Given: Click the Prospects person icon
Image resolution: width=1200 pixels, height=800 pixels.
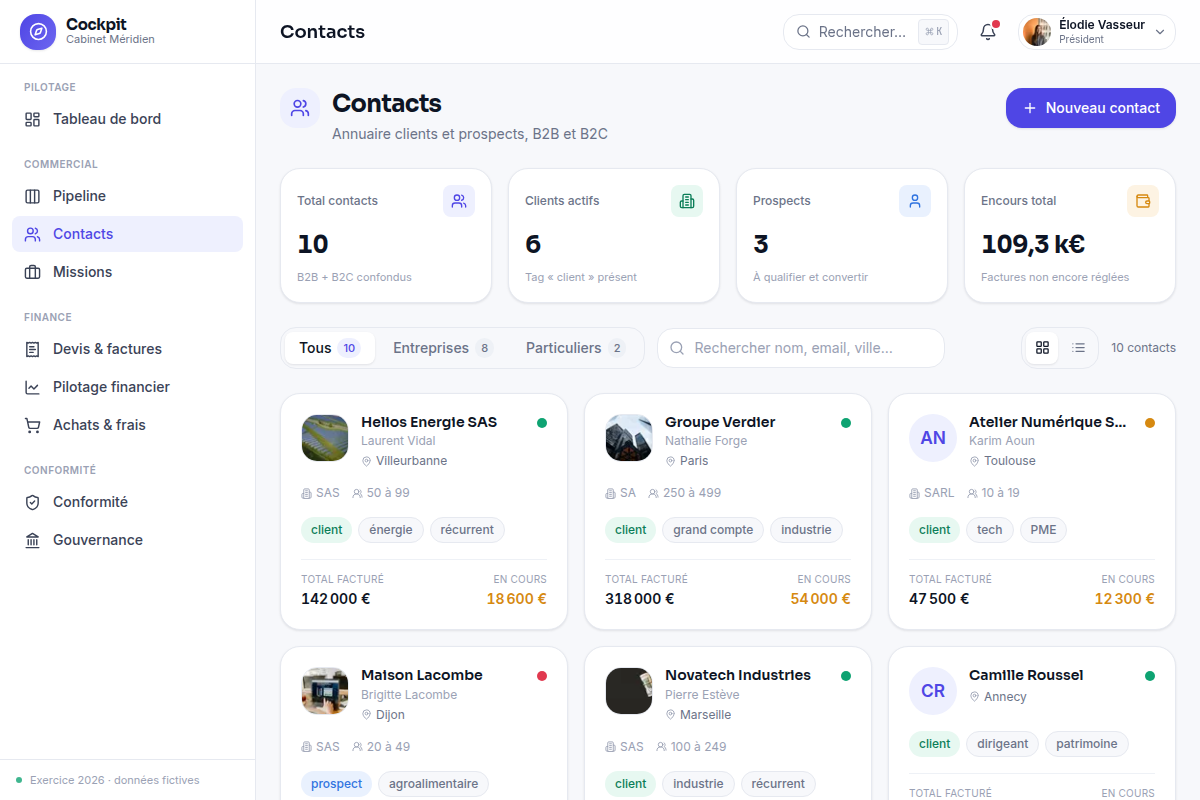Looking at the screenshot, I should tap(915, 201).
